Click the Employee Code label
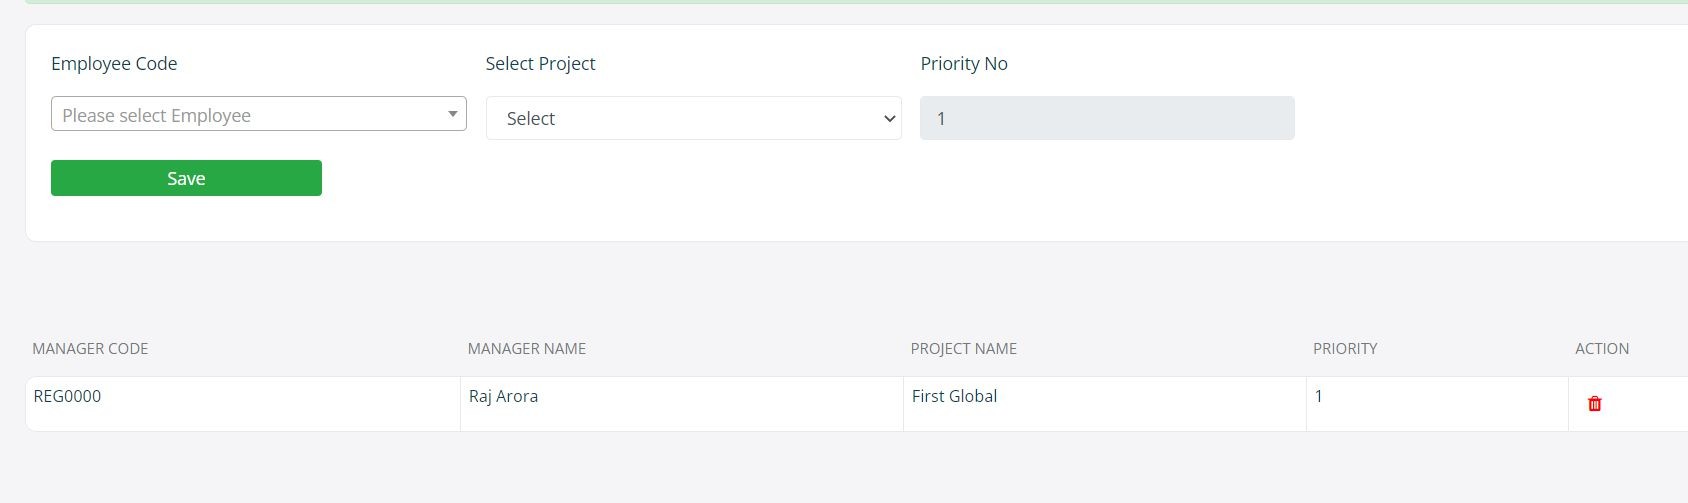 coord(114,63)
